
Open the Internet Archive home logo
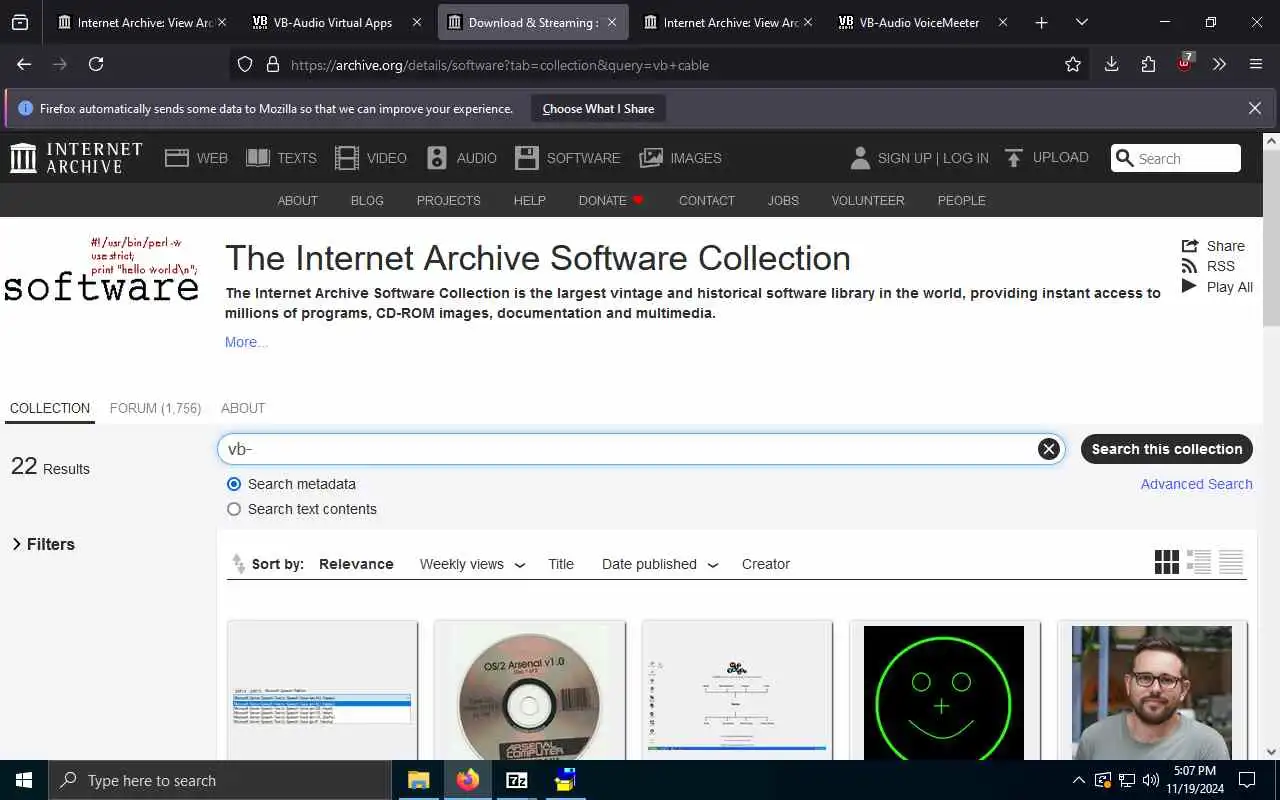[x=77, y=158]
